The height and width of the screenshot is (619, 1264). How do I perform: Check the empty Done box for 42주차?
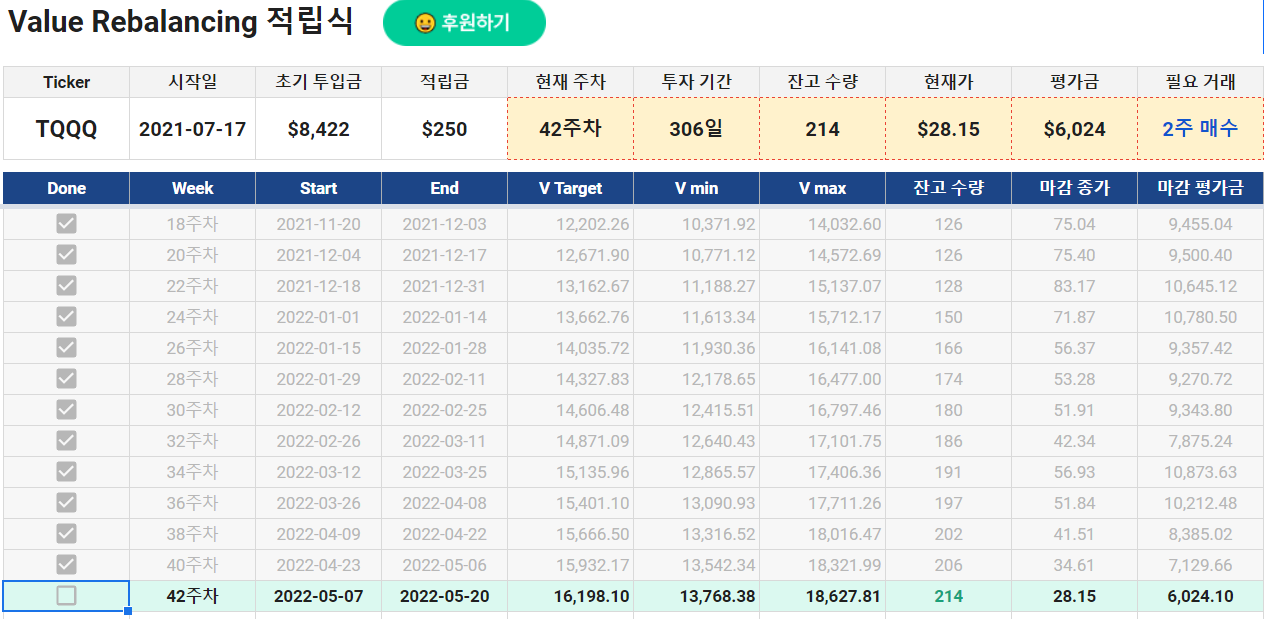tap(66, 596)
